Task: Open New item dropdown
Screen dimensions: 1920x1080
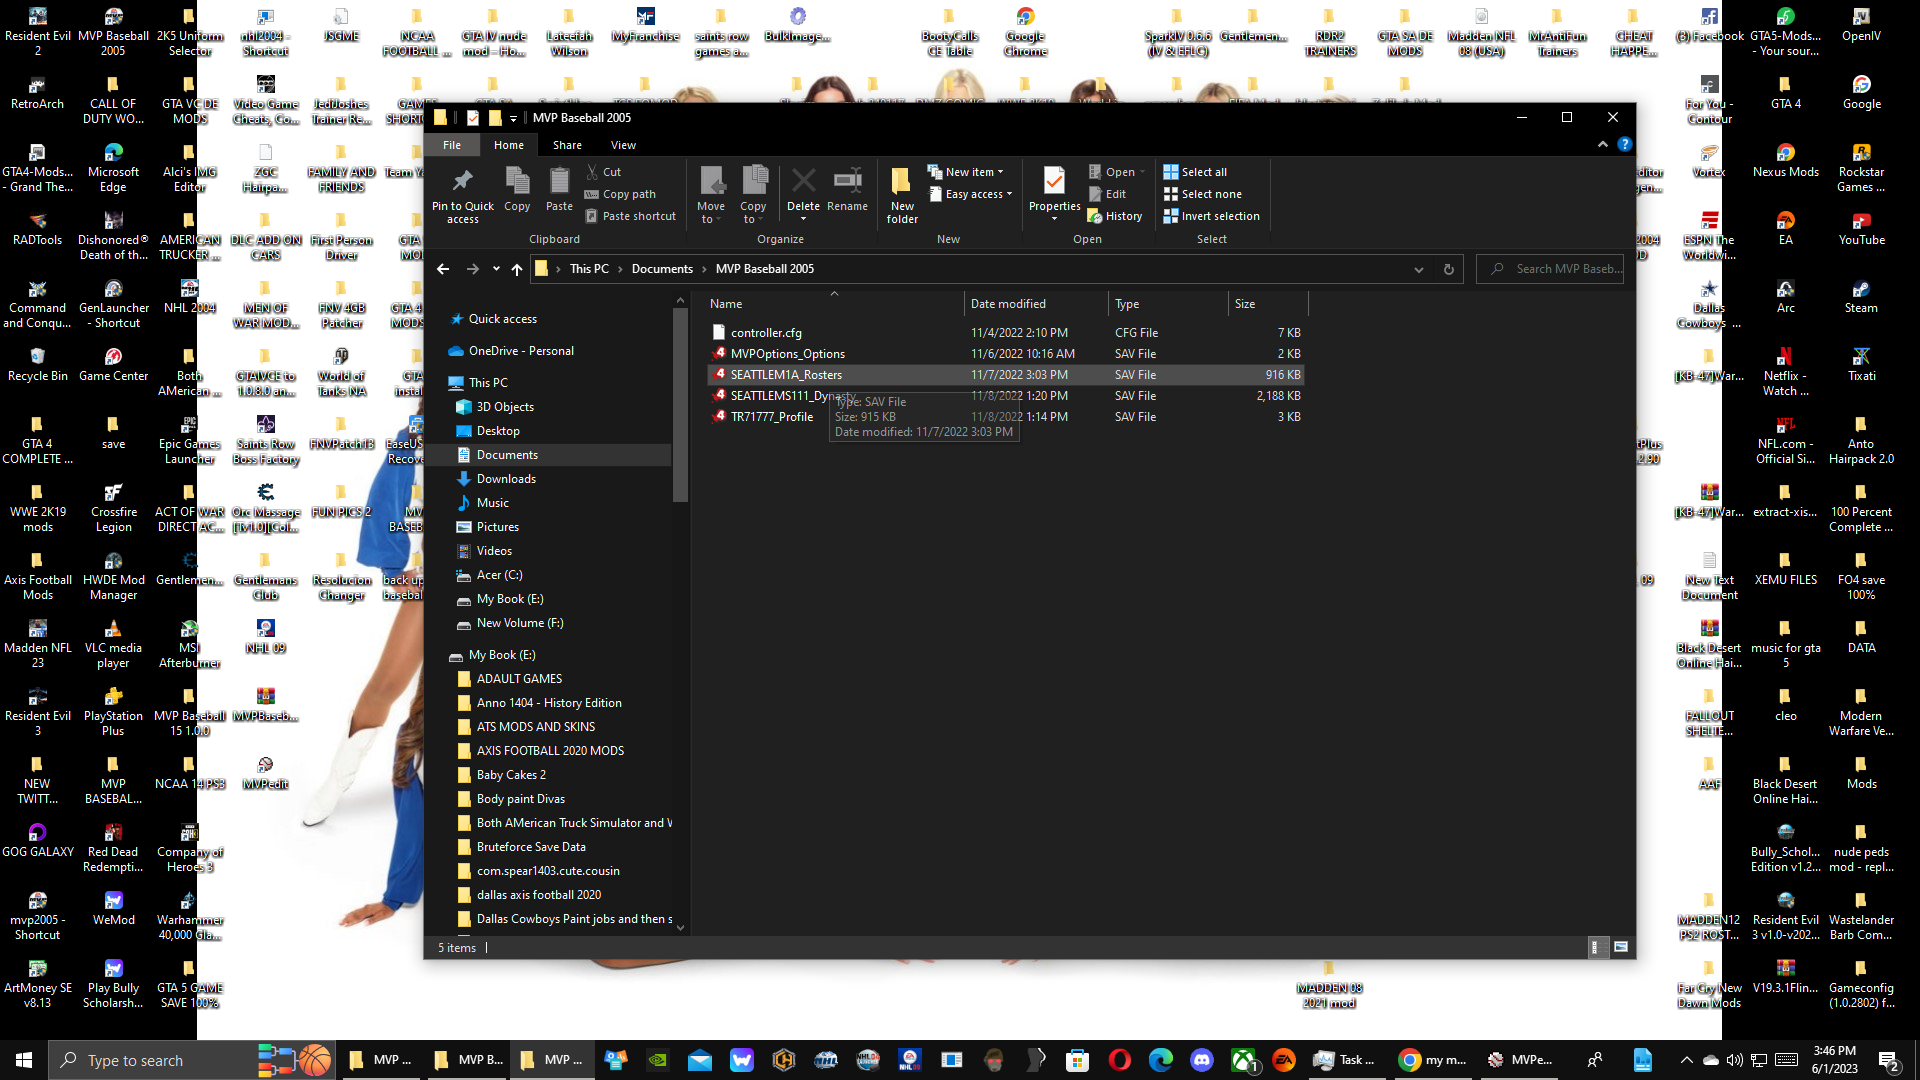Action: [x=966, y=172]
